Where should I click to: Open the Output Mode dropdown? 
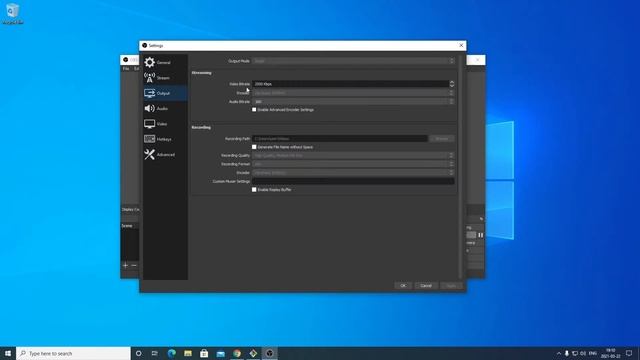pos(353,61)
